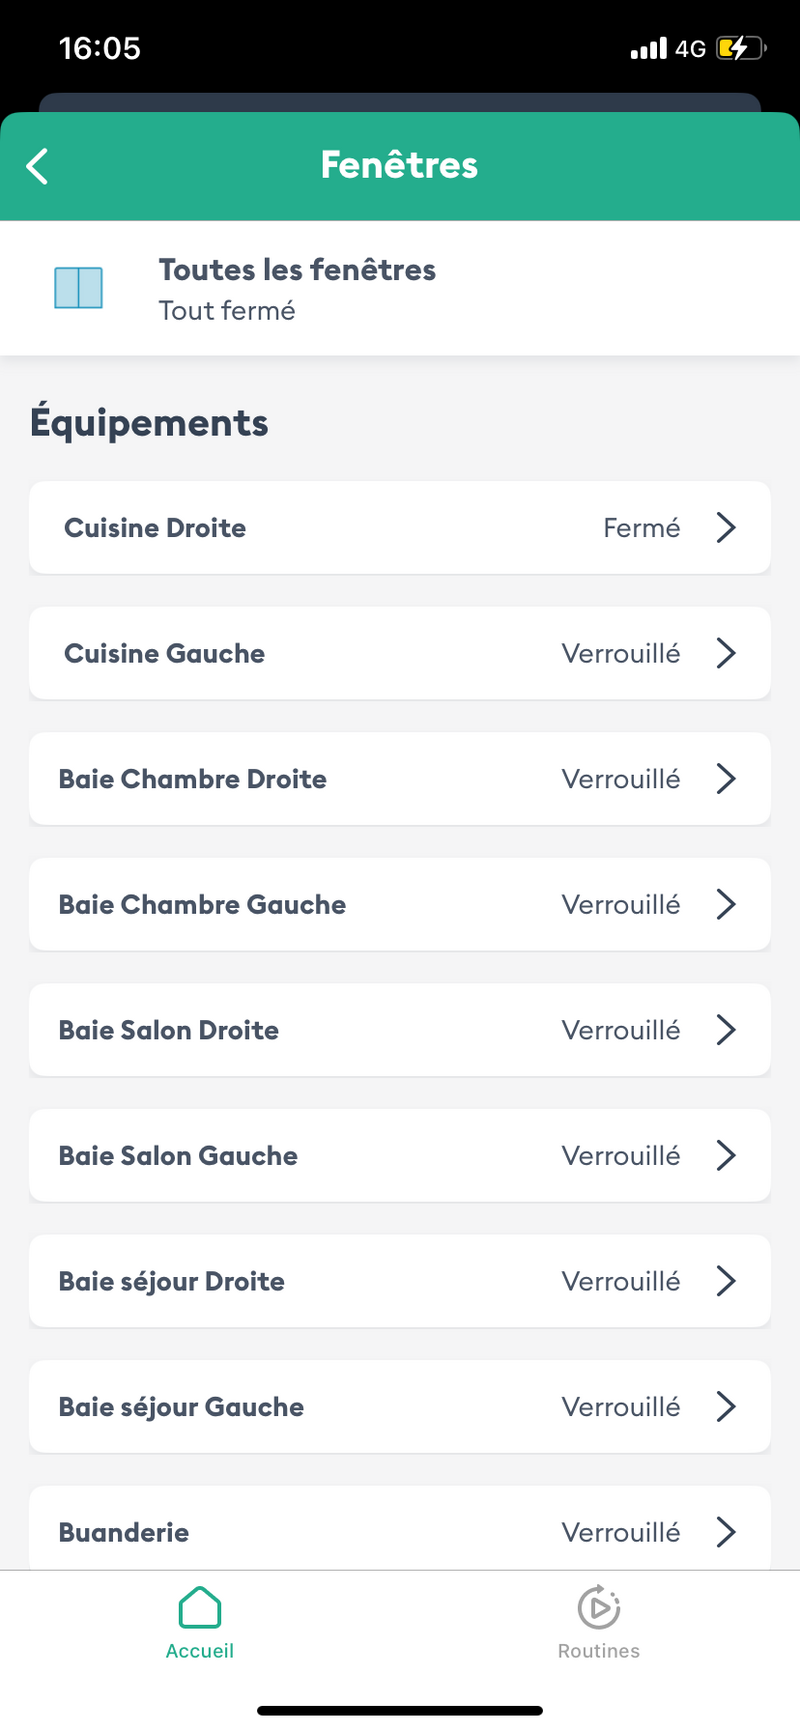The image size is (800, 1731).
Task: Tap the Fermé status of Cuisine Droite
Action: (x=641, y=528)
